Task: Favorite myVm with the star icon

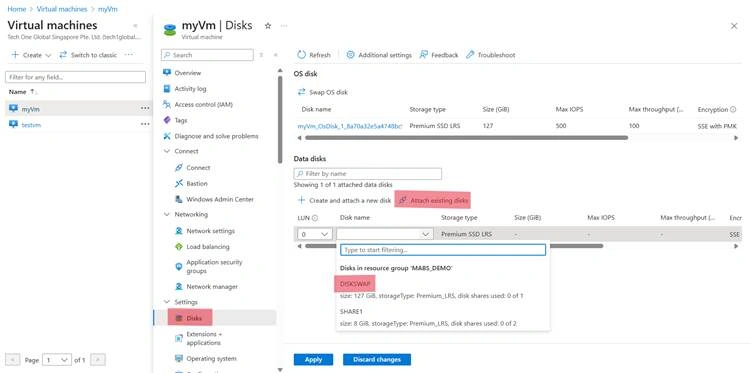Action: tap(268, 26)
